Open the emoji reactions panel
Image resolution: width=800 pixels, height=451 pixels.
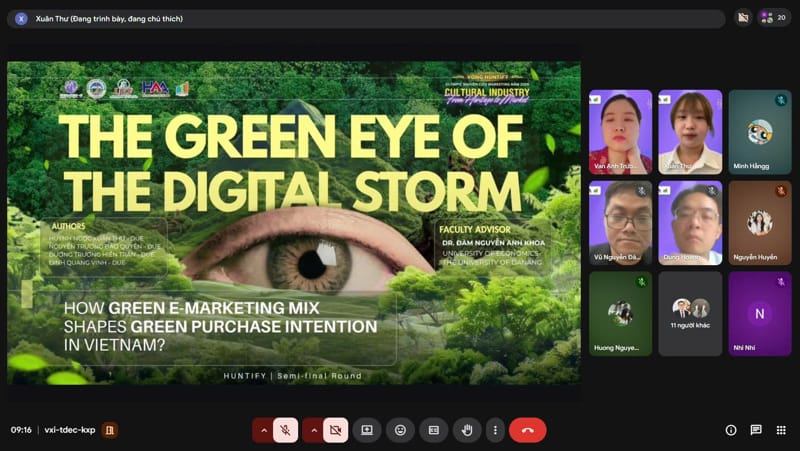click(400, 430)
